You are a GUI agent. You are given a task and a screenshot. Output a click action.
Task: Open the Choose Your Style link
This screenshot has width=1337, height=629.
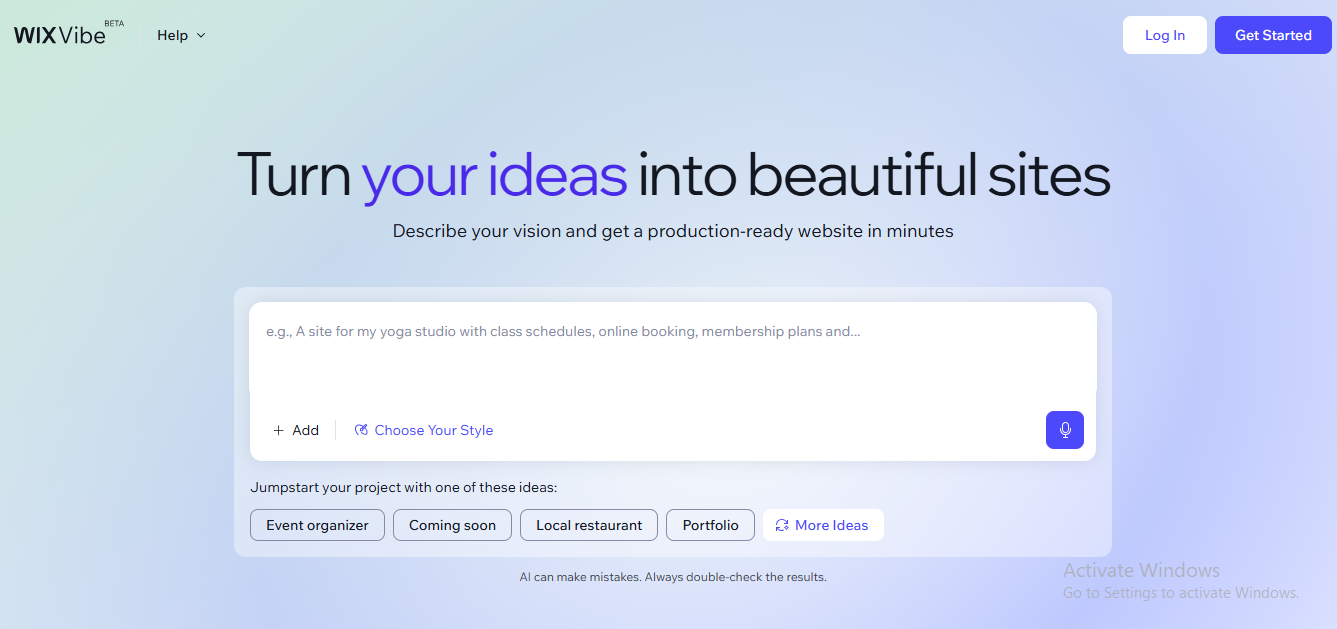433,430
